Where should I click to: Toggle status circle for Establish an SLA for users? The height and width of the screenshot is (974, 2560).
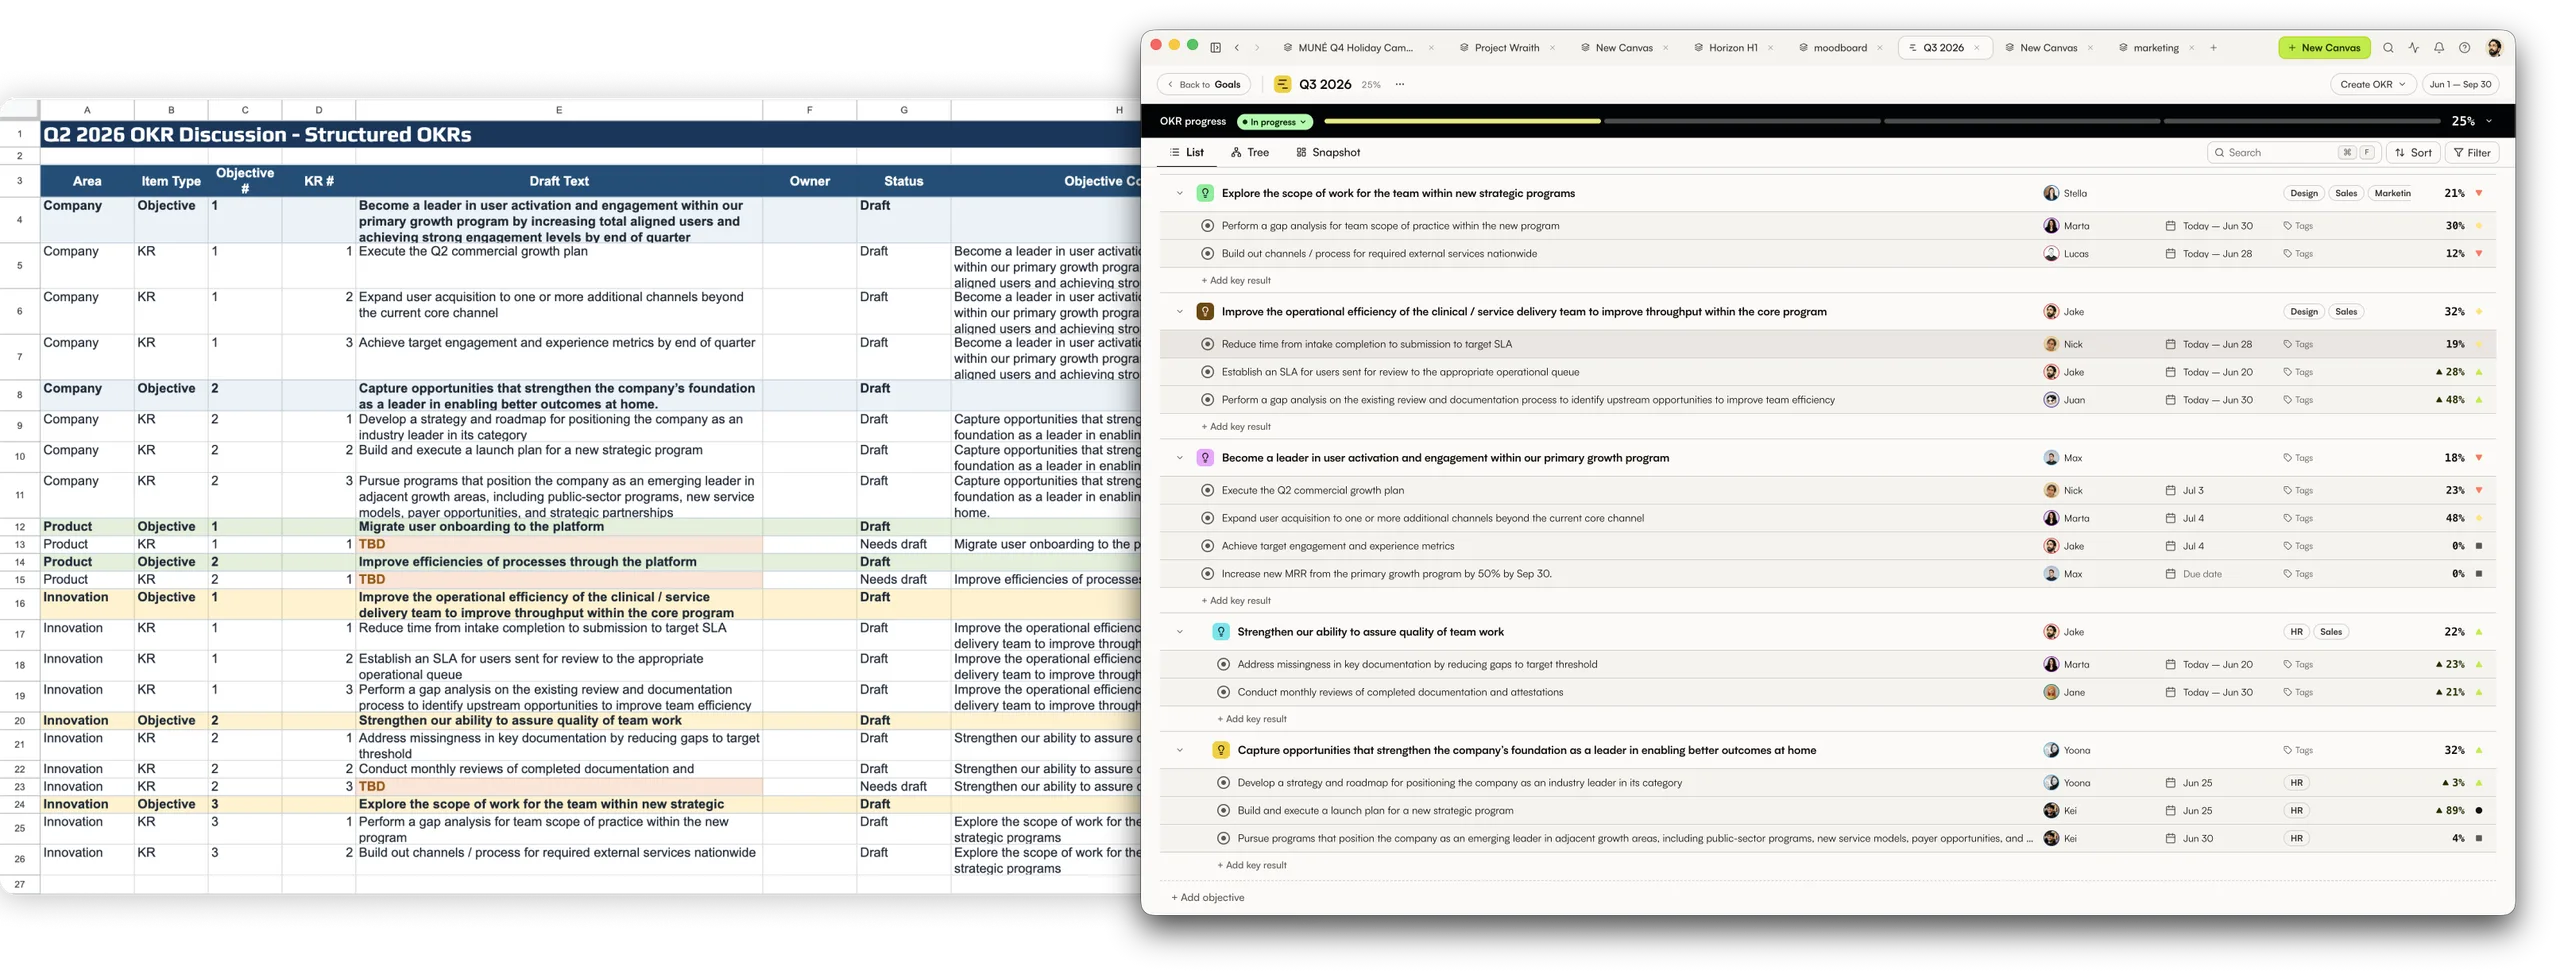tap(1207, 371)
